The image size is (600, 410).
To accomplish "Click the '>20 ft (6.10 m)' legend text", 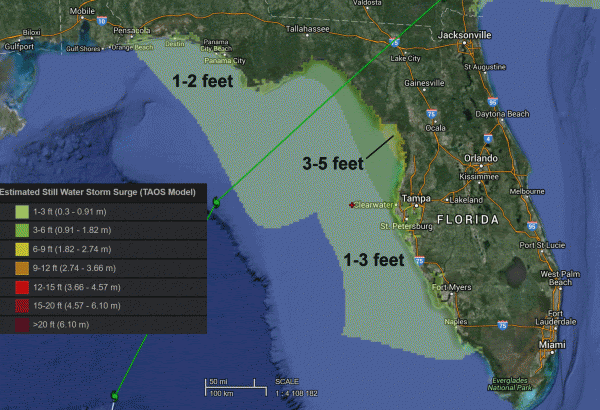I will click(x=61, y=325).
